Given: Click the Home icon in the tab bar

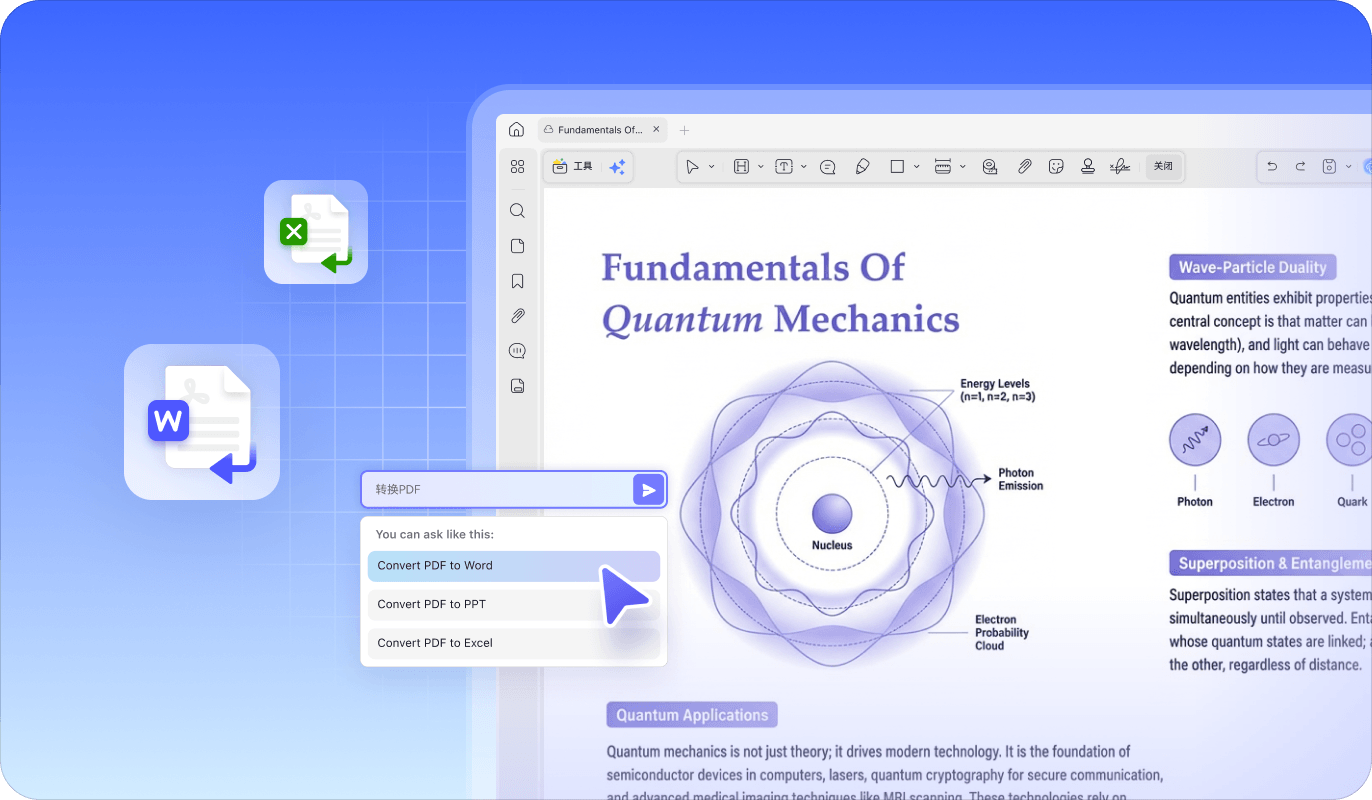Looking at the screenshot, I should coord(516,130).
